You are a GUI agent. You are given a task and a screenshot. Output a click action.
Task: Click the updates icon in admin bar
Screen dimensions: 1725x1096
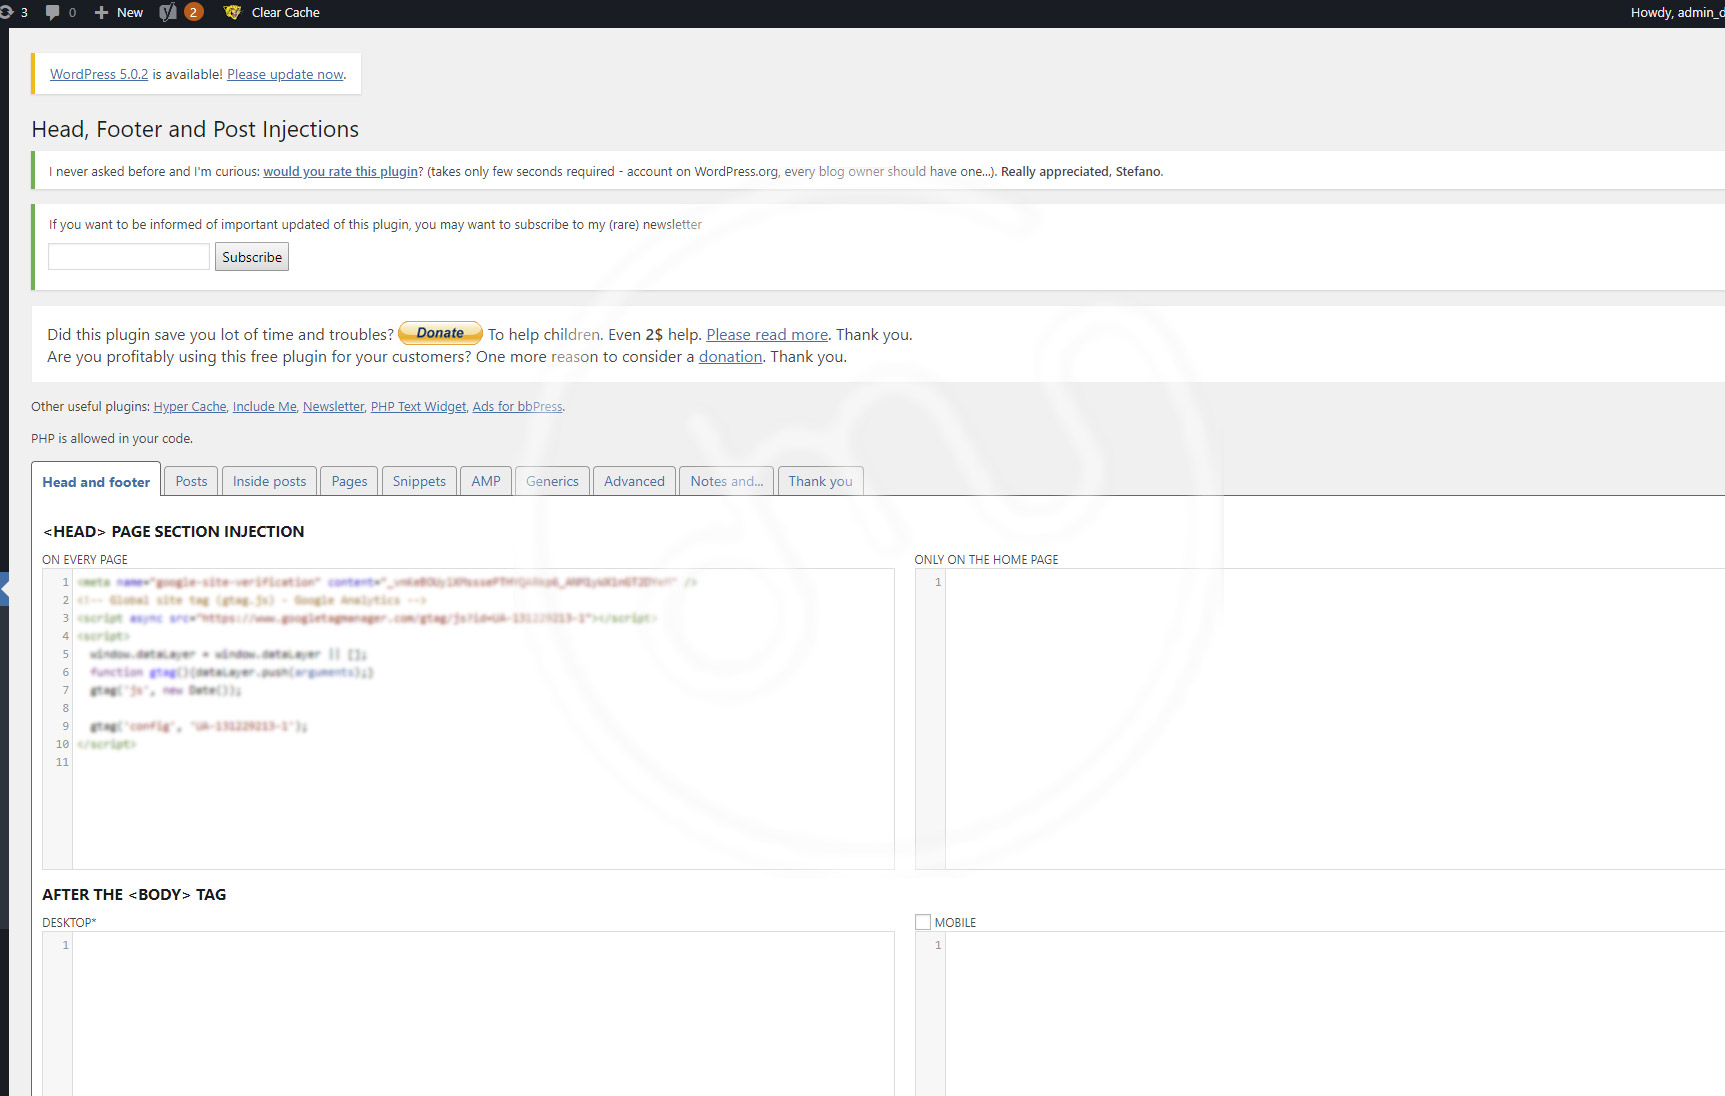pyautogui.click(x=5, y=12)
